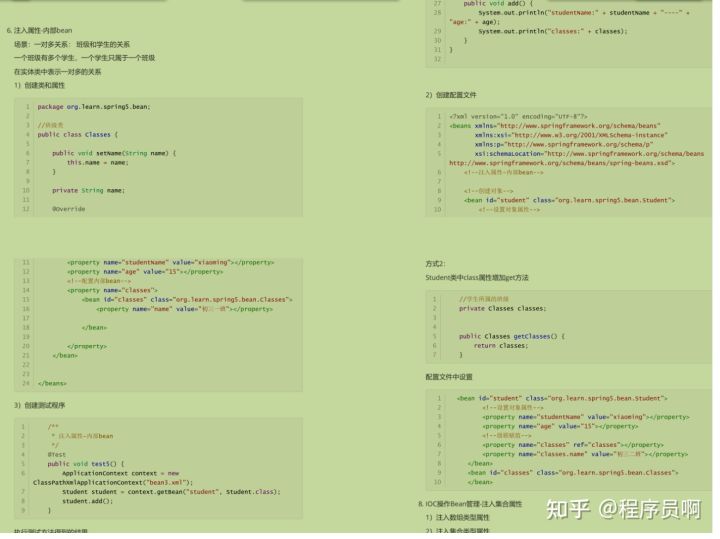The height and width of the screenshot is (539, 720).
Task: Click the code line 'public void test5() {'
Action: point(86,464)
